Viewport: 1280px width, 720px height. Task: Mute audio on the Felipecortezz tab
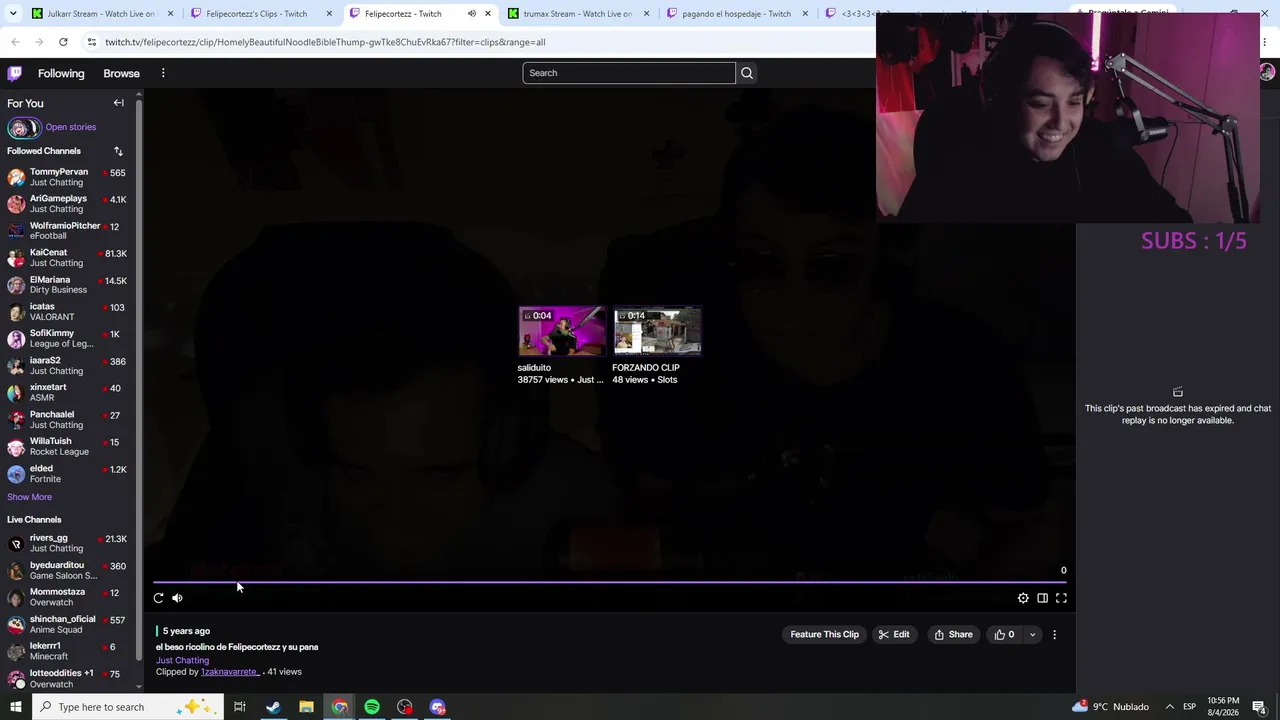click(471, 14)
